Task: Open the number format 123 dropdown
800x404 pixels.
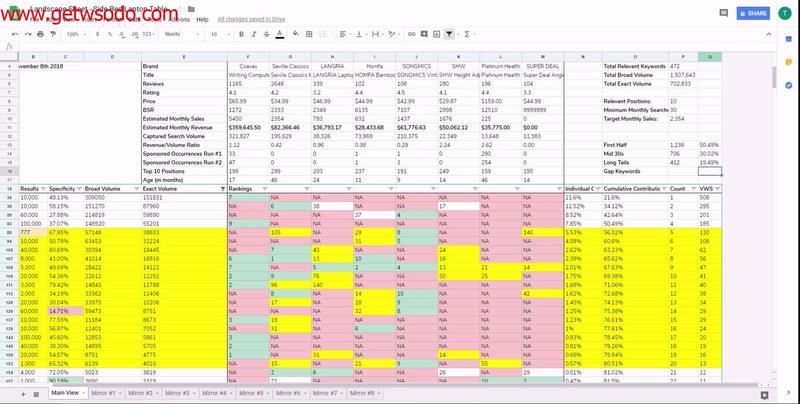Action: 149,34
